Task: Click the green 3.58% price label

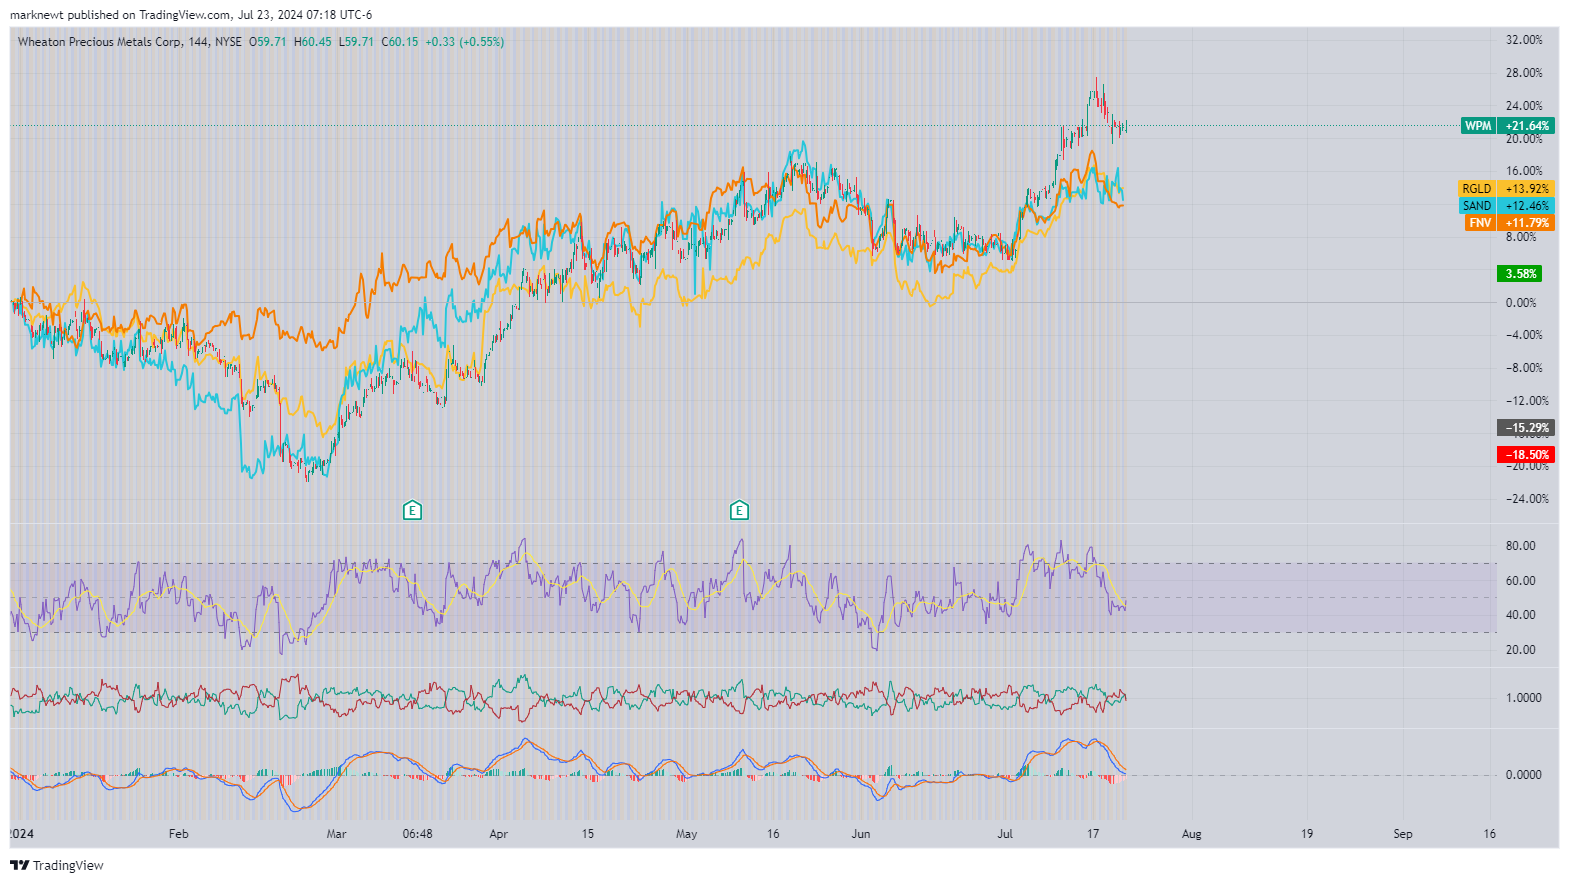Action: [1520, 274]
